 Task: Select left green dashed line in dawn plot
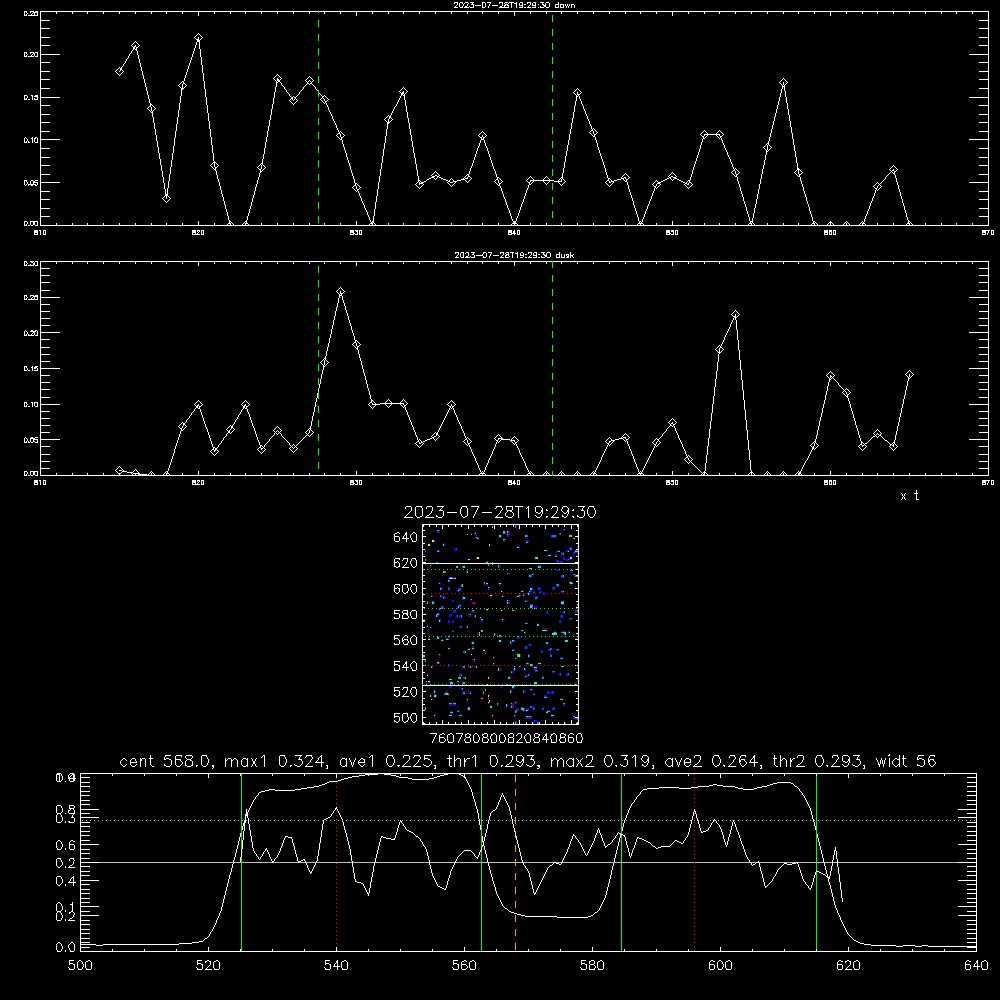point(318,118)
